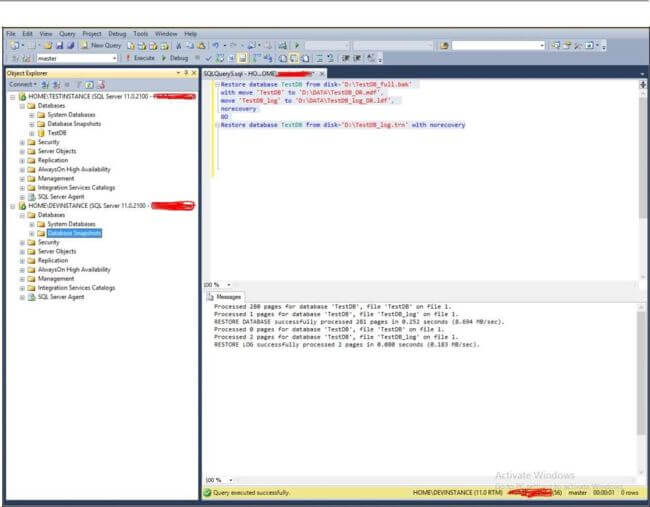Switch to the Messages tab
The height and width of the screenshot is (507, 650).
coord(227,297)
